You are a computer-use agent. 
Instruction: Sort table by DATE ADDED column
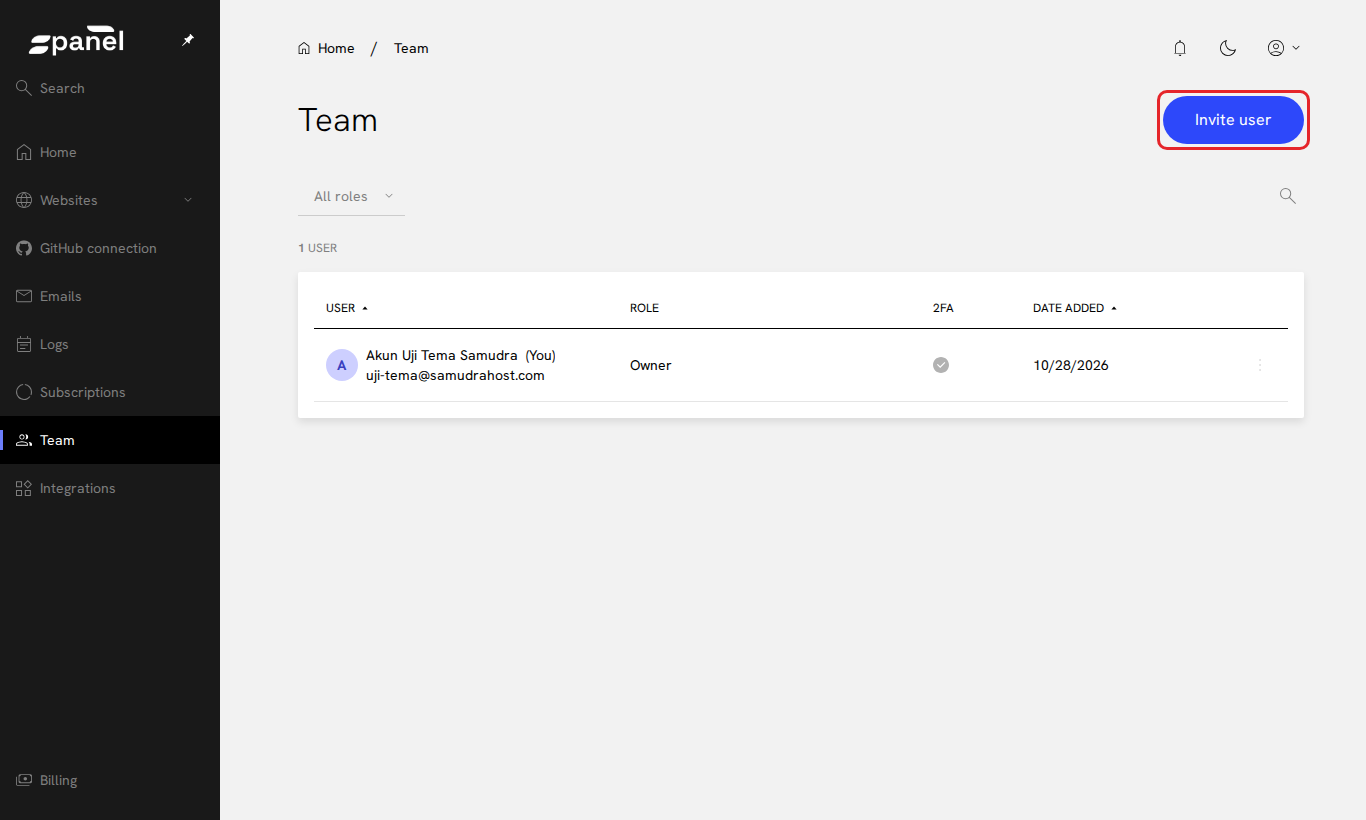point(1075,308)
